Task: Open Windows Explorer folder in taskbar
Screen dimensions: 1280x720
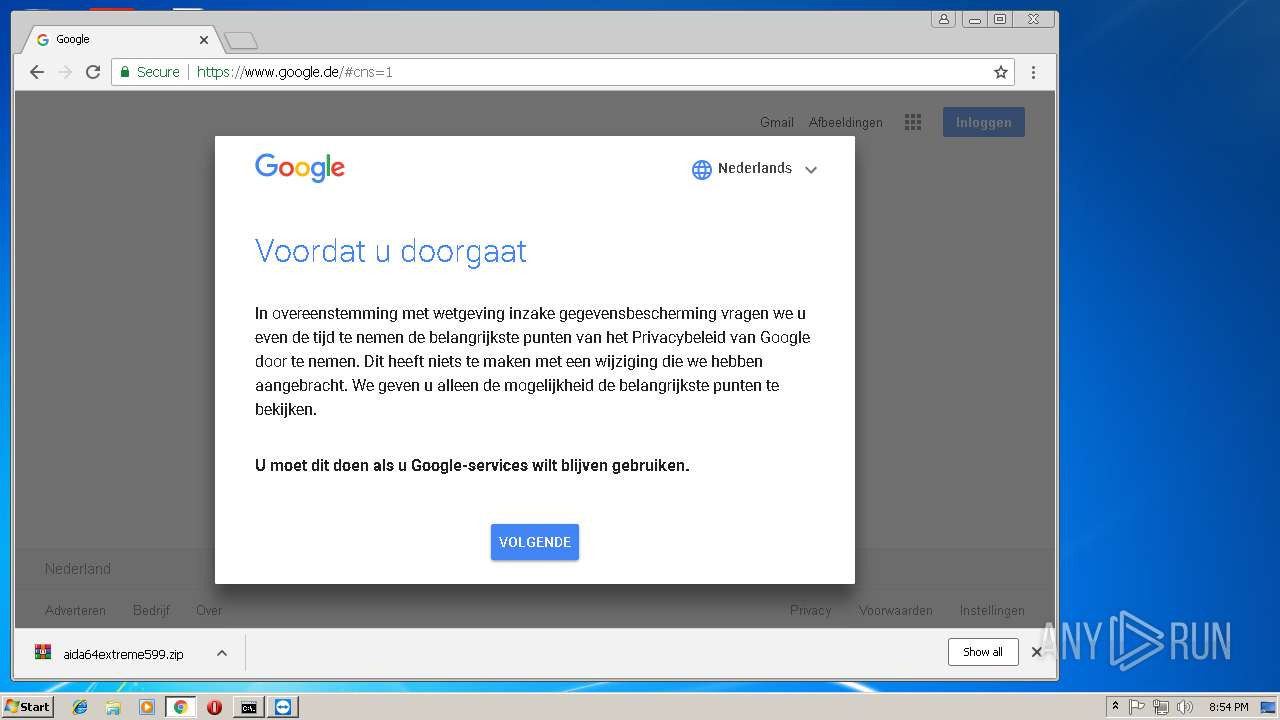Action: [113, 707]
